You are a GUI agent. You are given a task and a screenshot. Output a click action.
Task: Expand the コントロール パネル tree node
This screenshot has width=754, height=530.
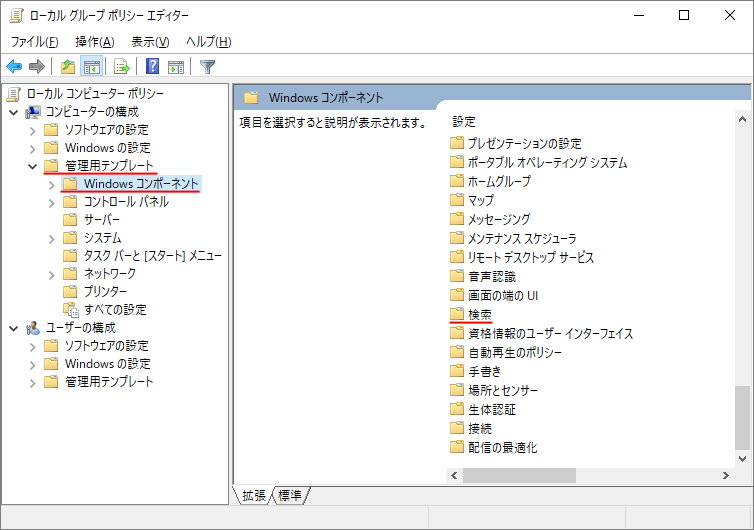pyautogui.click(x=52, y=202)
